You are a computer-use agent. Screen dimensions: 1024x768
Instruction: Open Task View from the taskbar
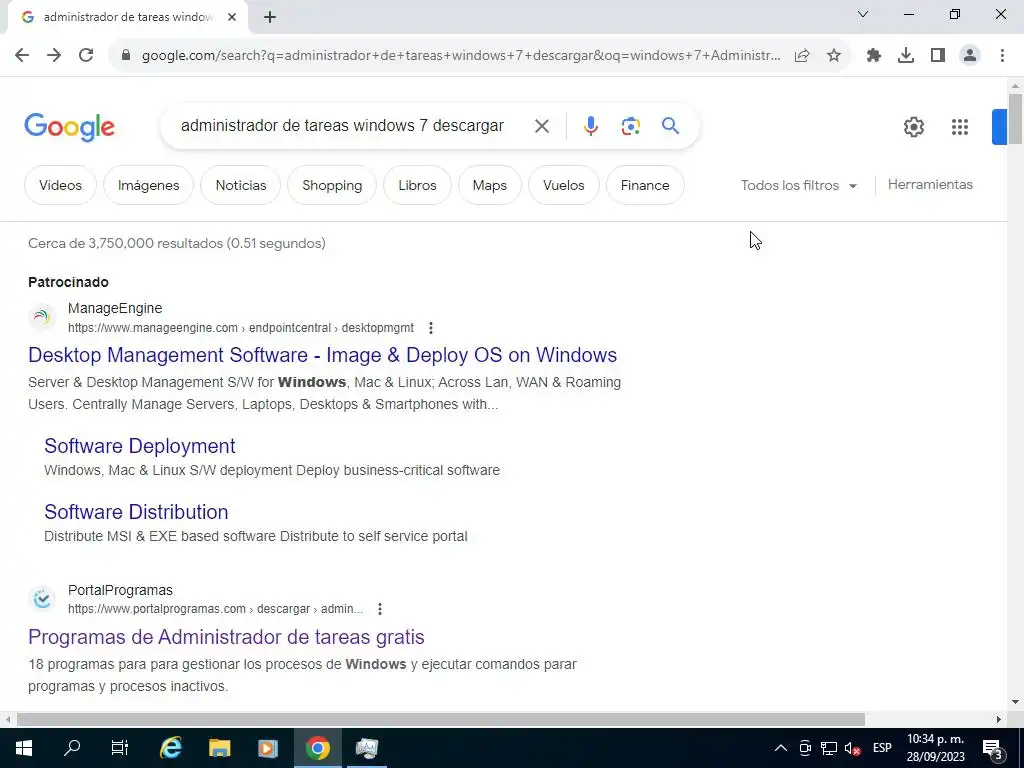click(120, 748)
